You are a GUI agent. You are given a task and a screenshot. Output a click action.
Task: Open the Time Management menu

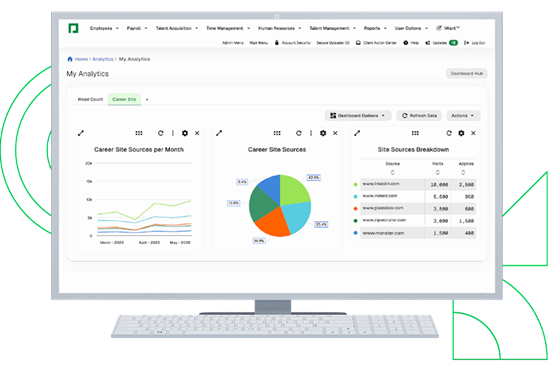tap(228, 28)
